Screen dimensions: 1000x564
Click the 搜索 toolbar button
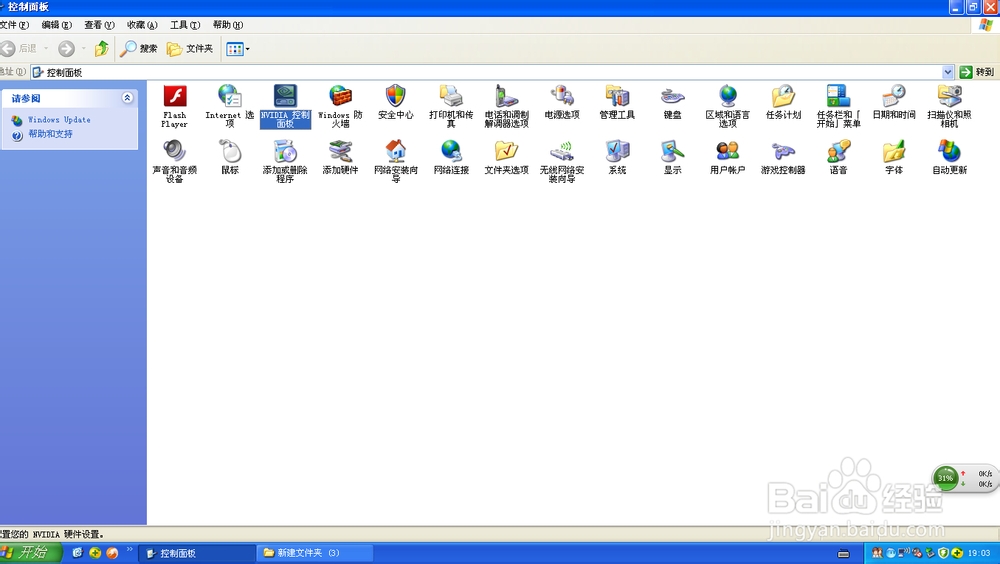pos(139,48)
